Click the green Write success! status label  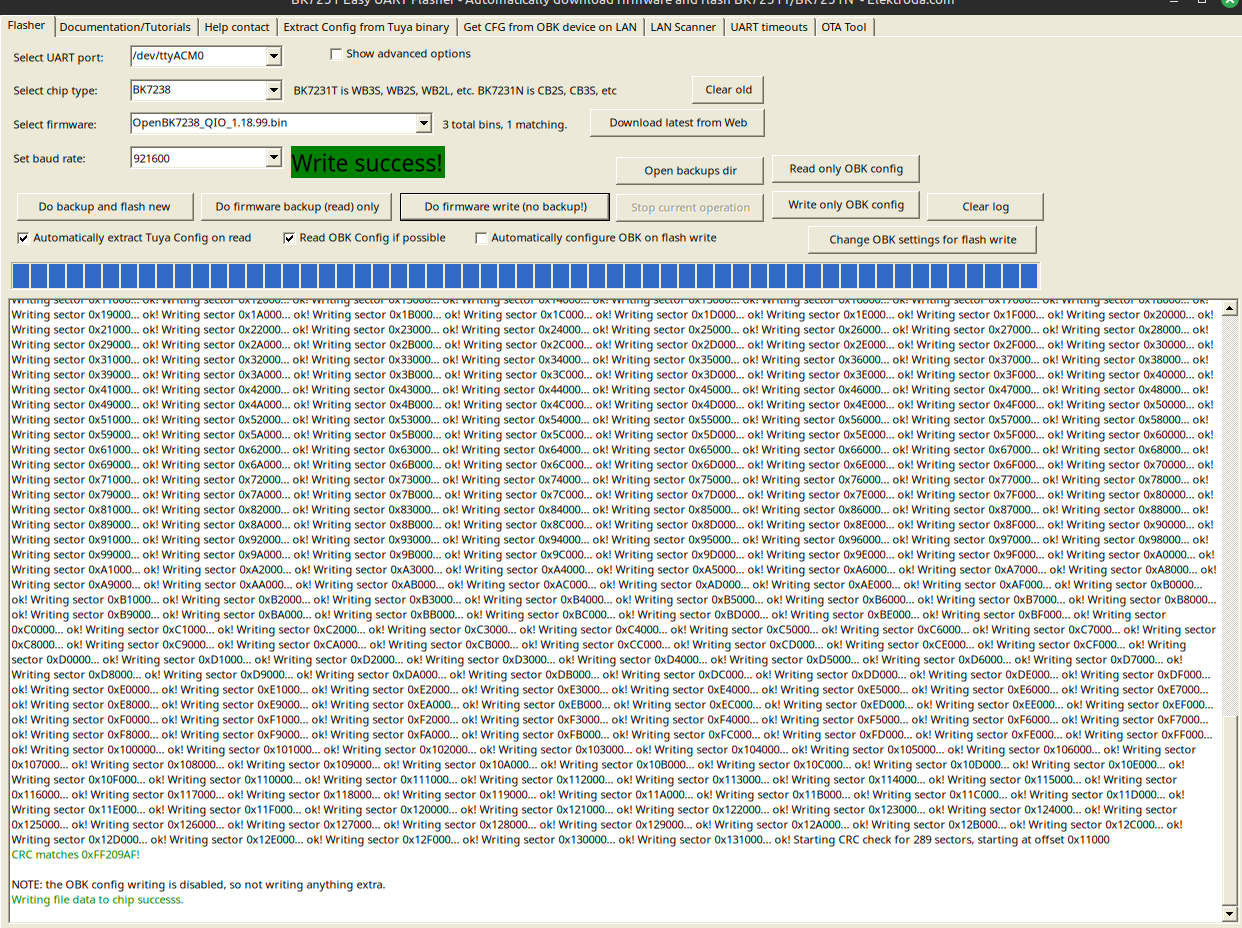(367, 163)
